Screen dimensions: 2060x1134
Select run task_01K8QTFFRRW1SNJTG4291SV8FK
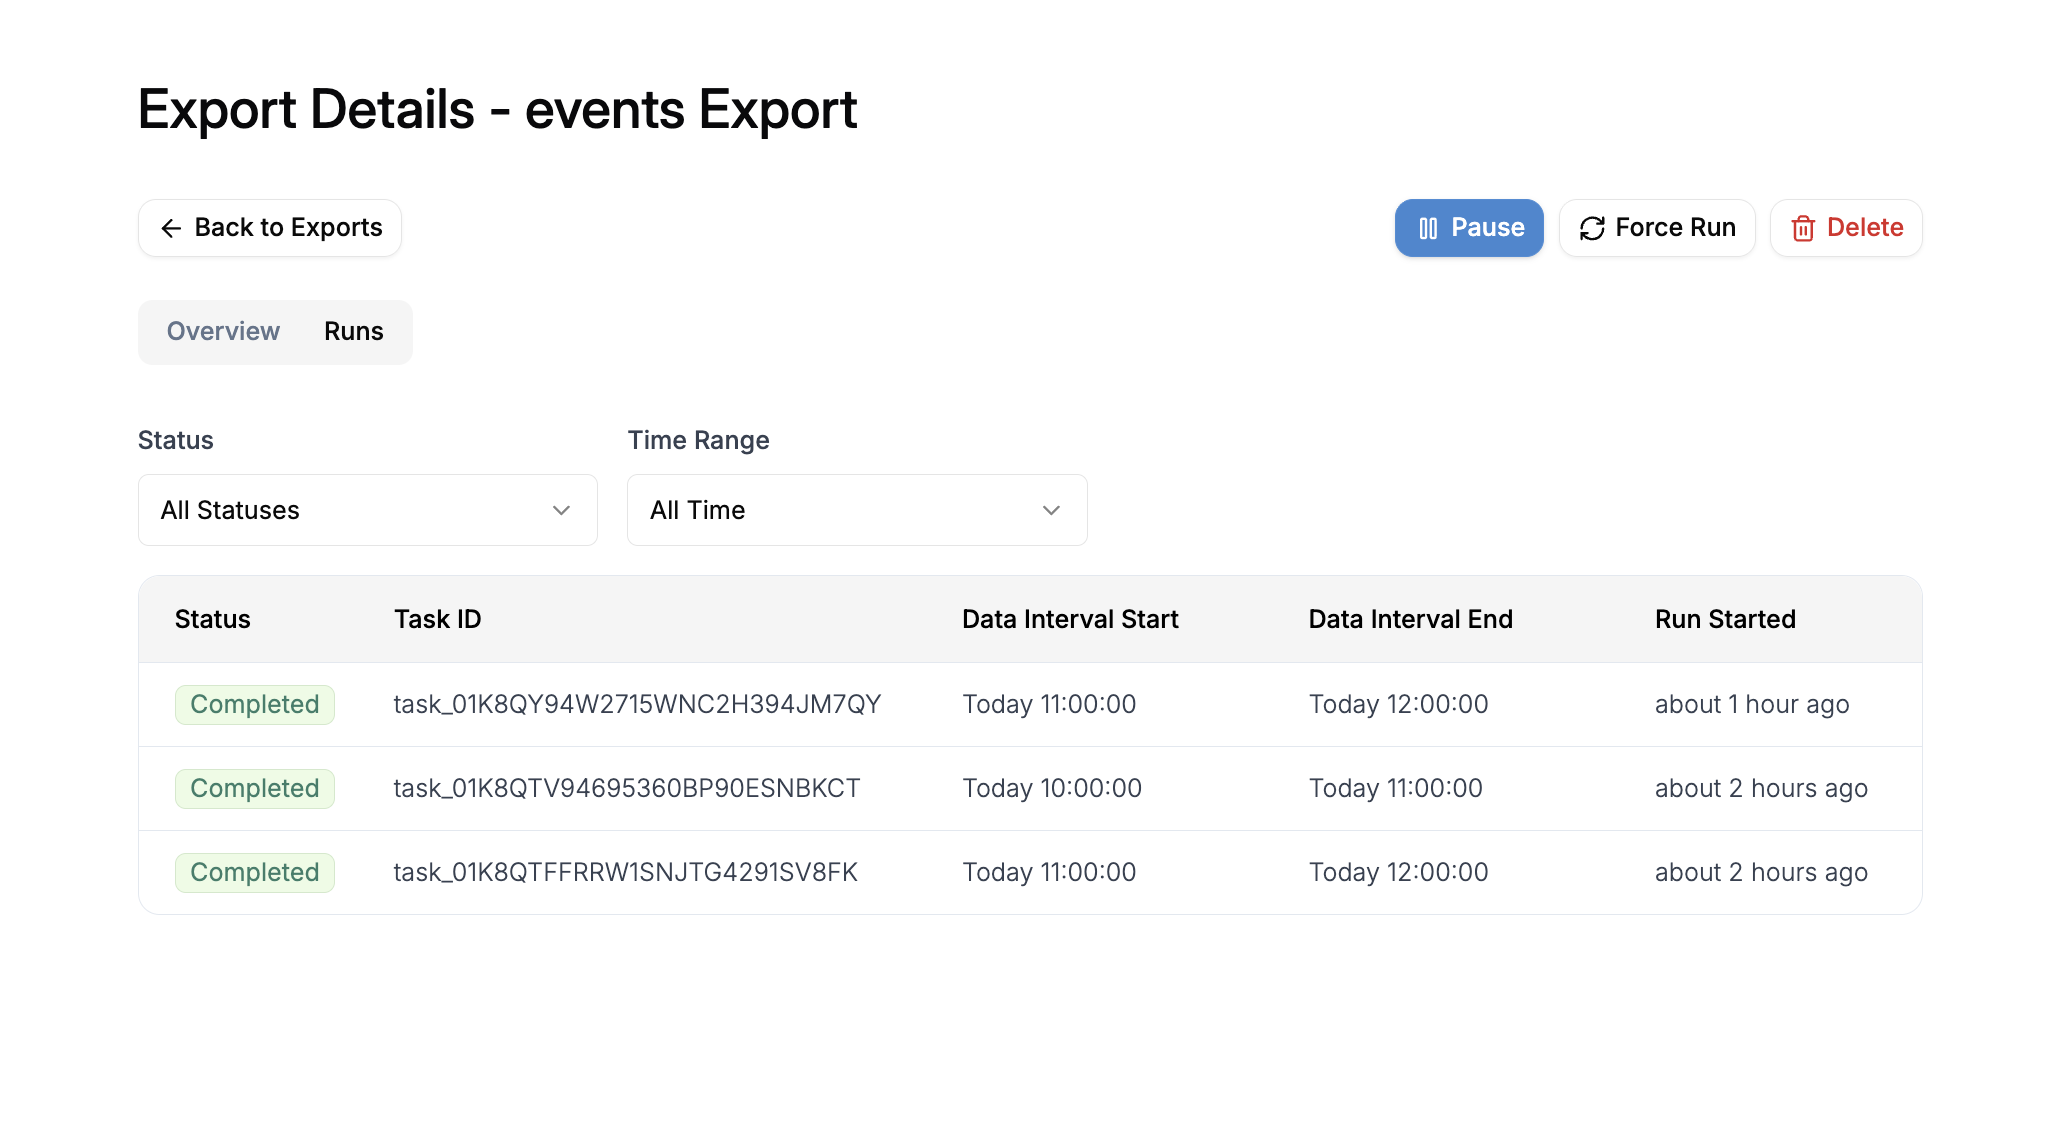click(625, 872)
